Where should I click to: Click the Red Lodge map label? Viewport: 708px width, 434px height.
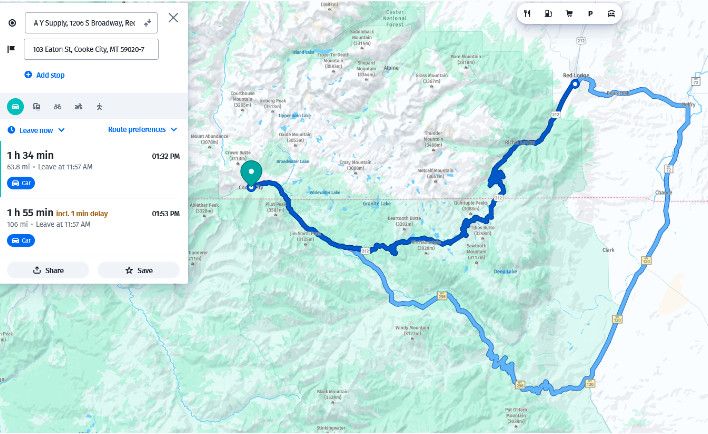pyautogui.click(x=576, y=75)
